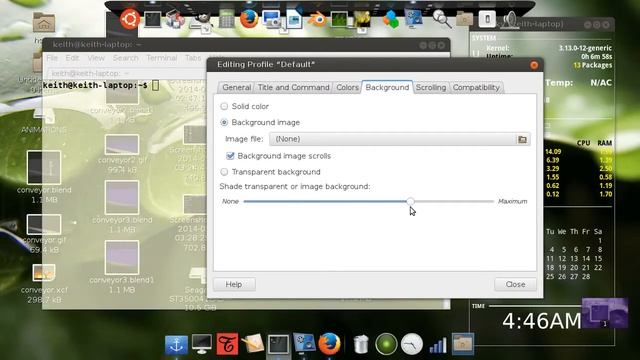The width and height of the screenshot is (640, 360).
Task: Click the terminal icon in the bottom dock
Action: (x=278, y=344)
